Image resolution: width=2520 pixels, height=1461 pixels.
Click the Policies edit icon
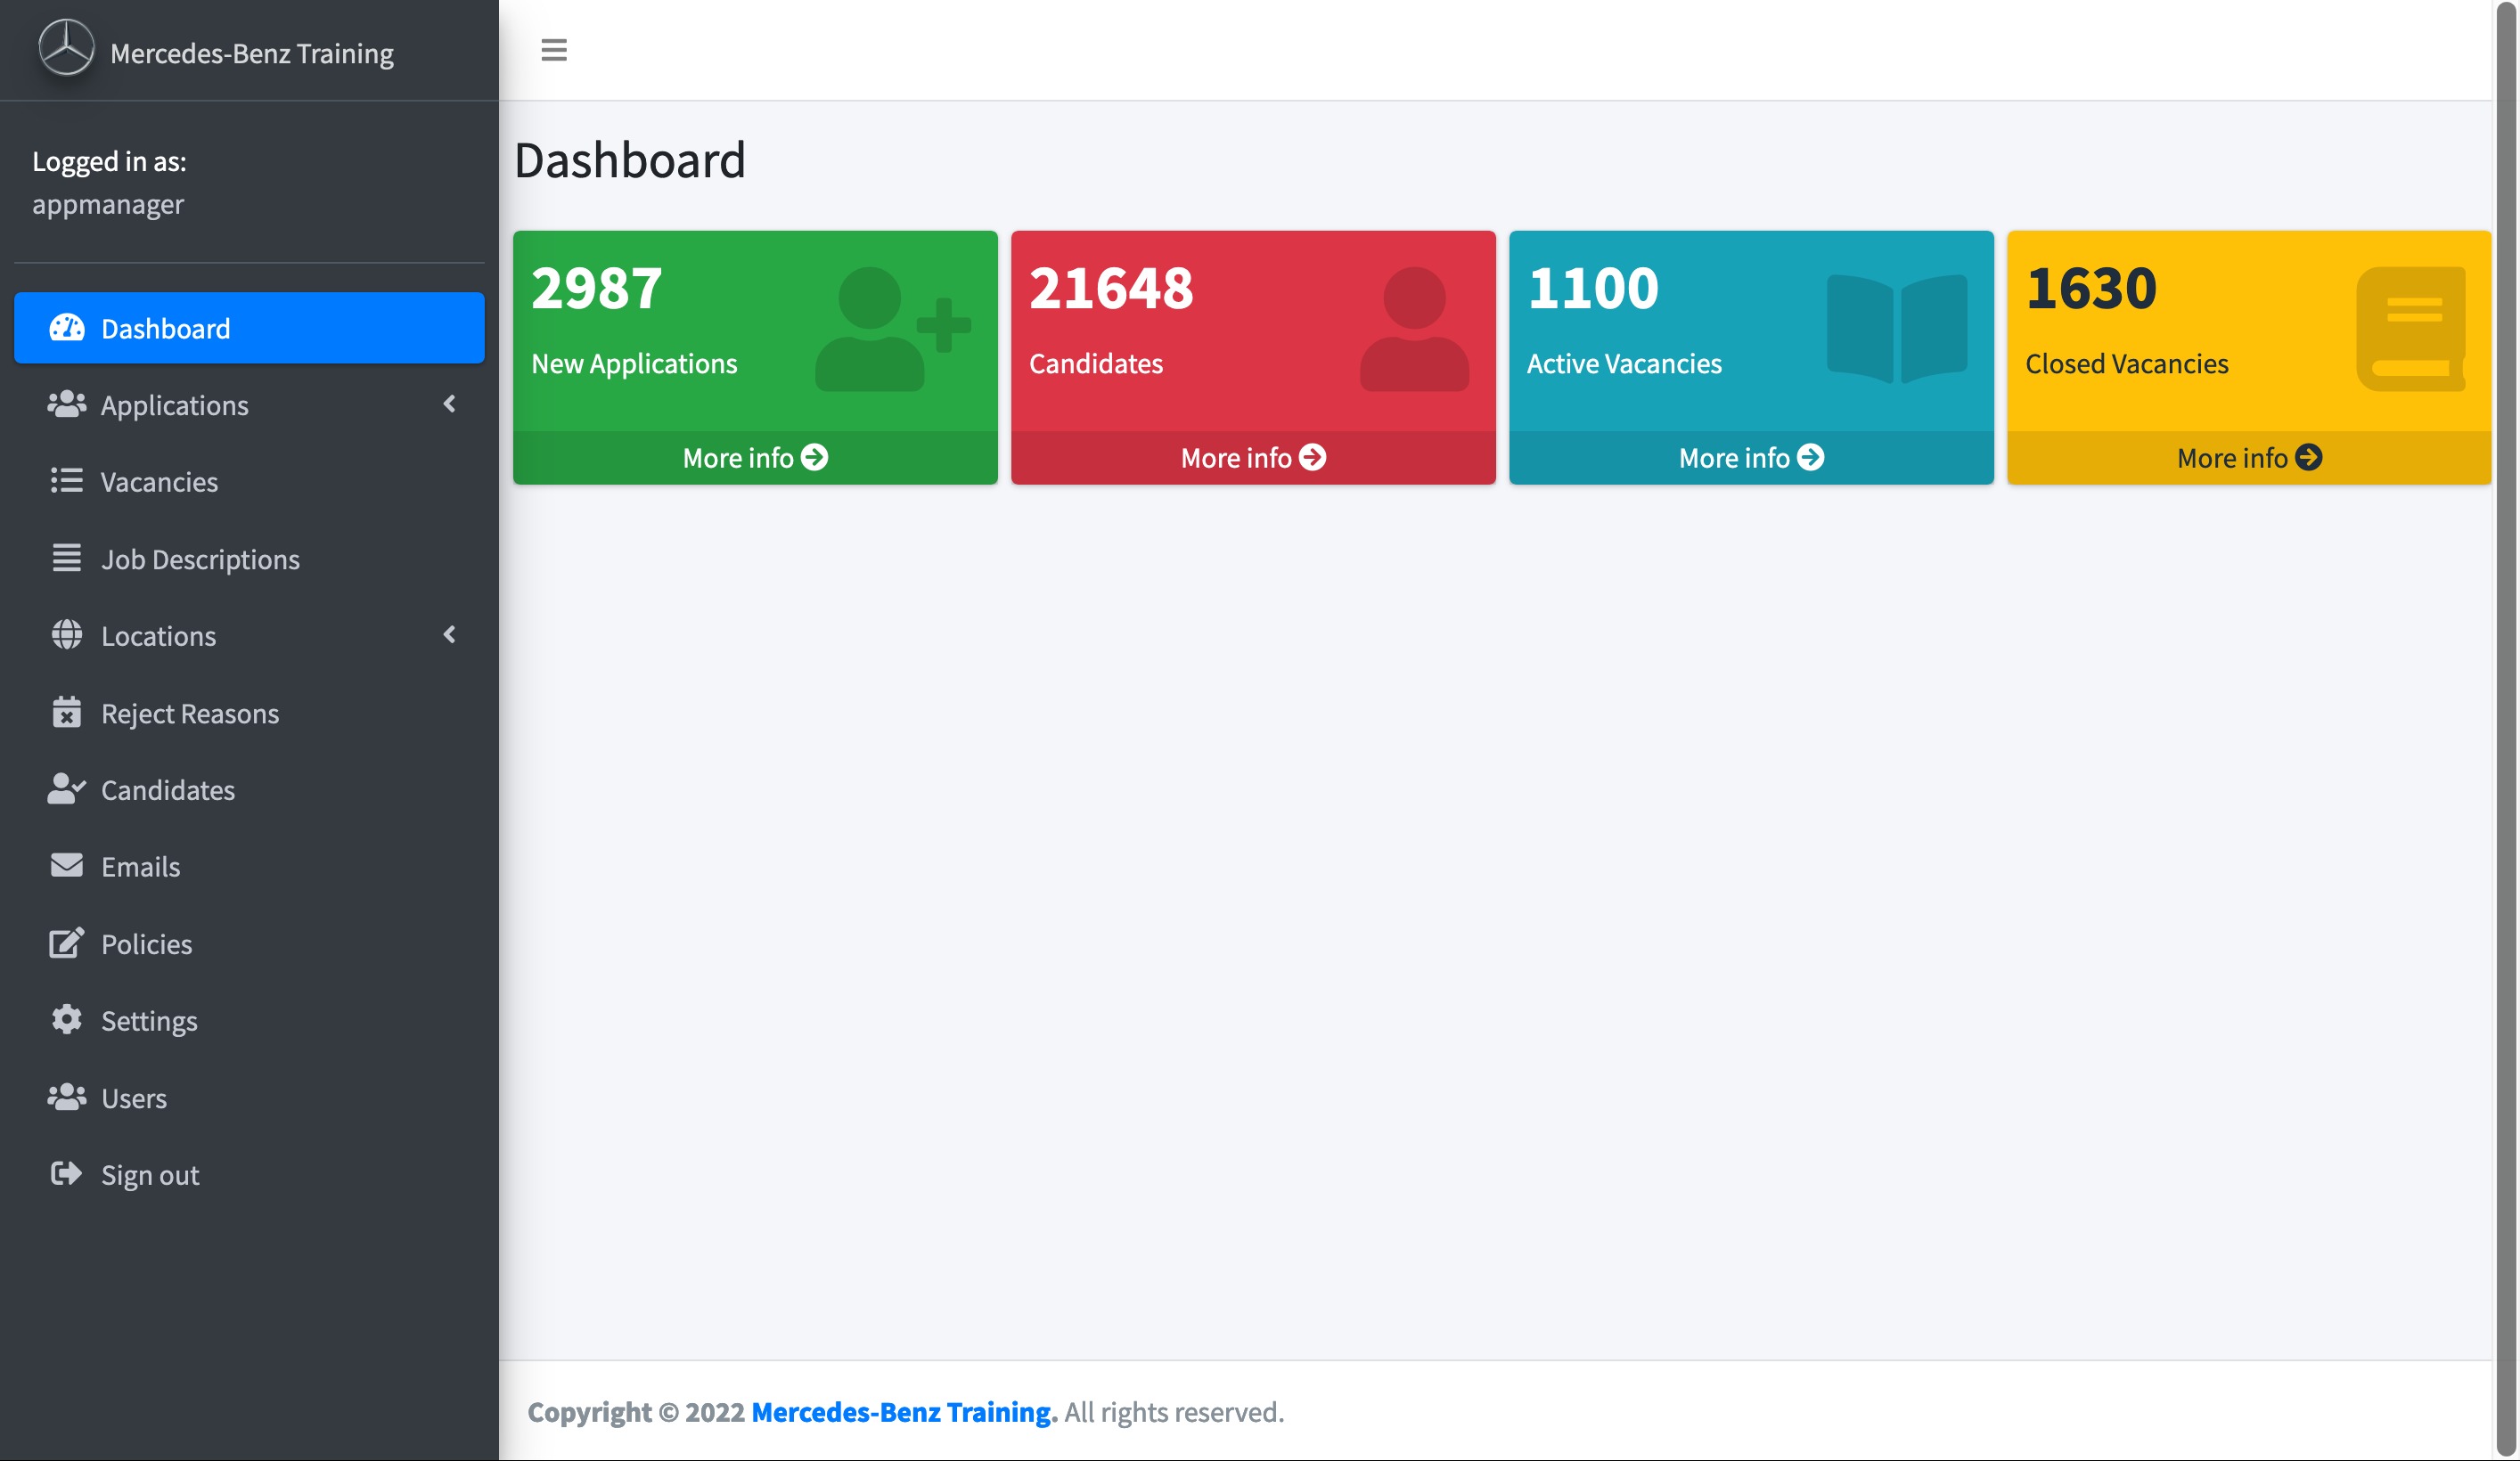pyautogui.click(x=67, y=943)
